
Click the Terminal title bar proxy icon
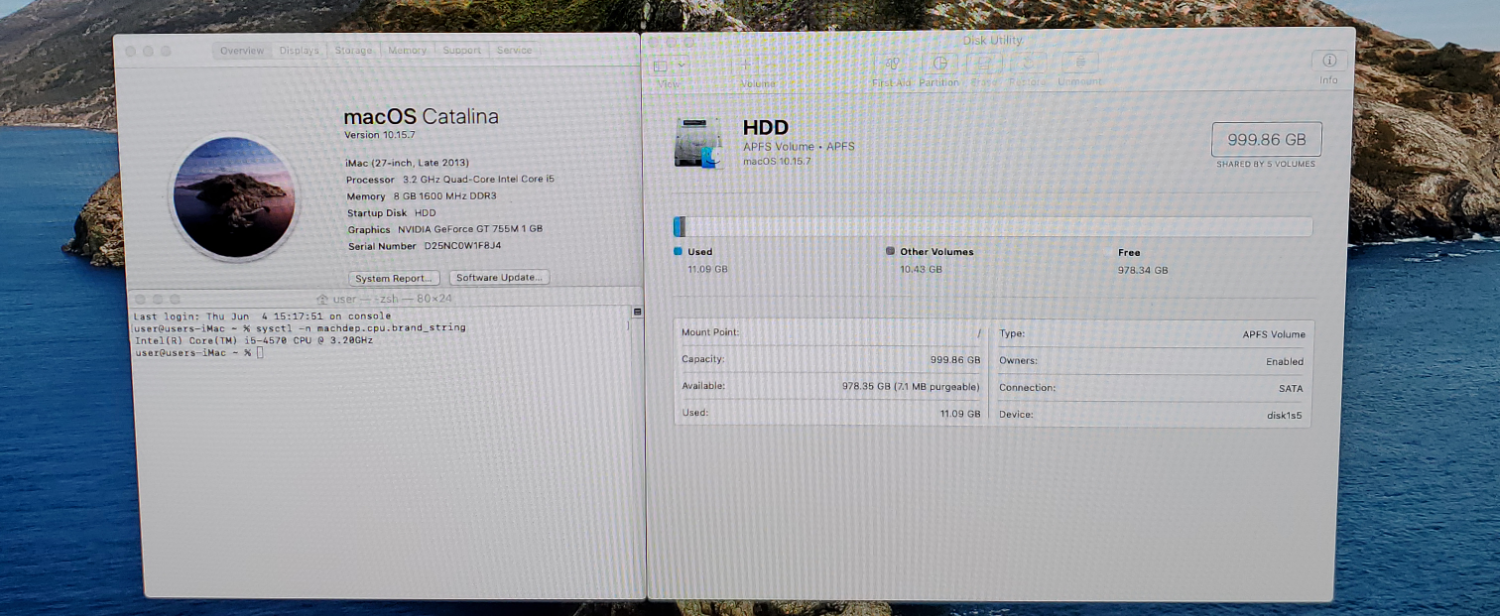[x=322, y=299]
